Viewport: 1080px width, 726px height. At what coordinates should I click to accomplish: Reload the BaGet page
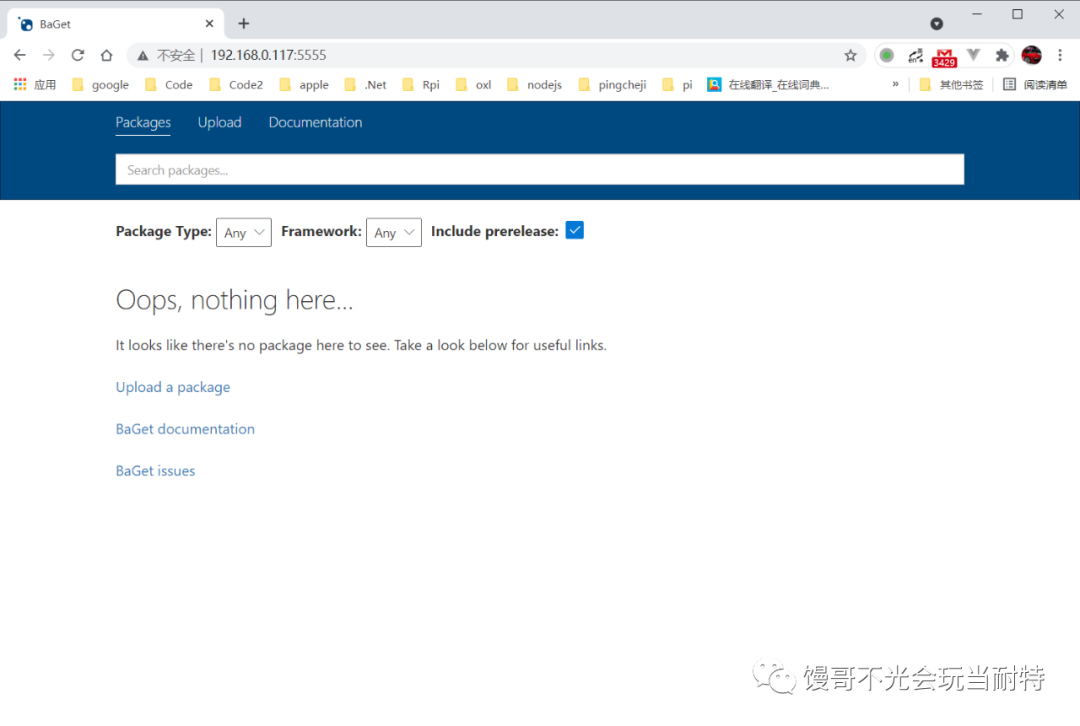[78, 55]
